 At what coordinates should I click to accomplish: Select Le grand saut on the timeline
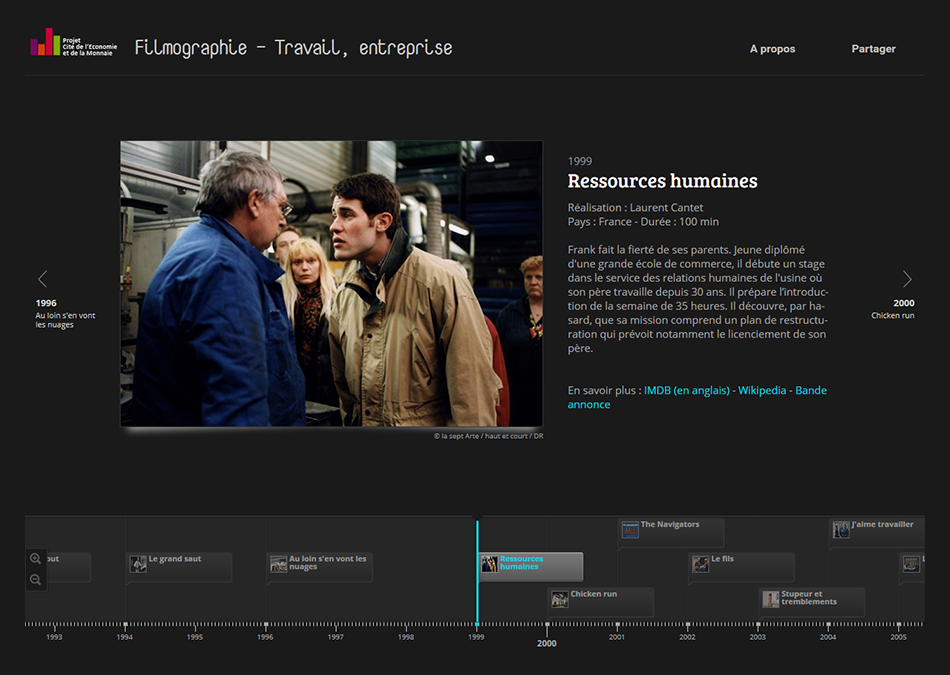coord(179,567)
